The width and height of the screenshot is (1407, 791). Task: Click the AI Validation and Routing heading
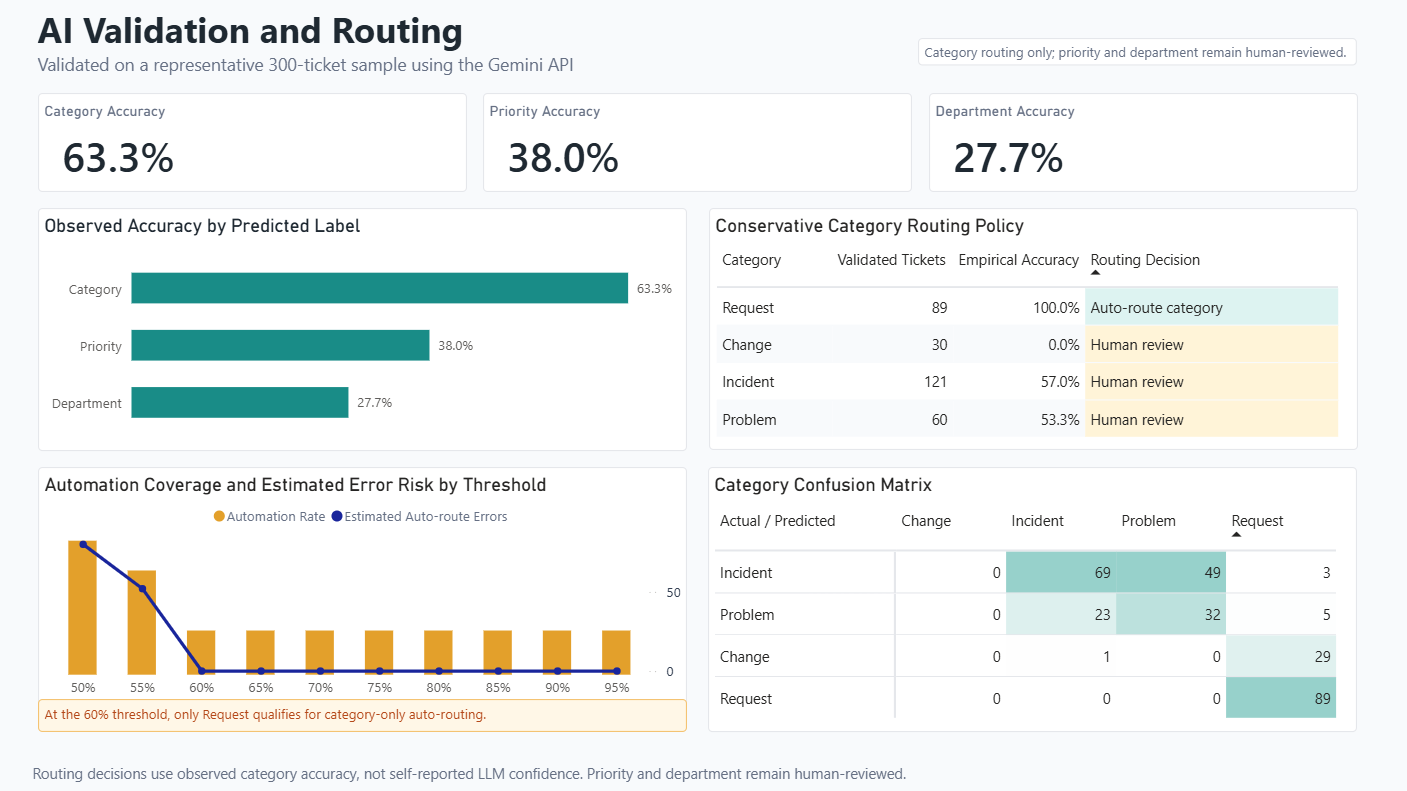250,31
